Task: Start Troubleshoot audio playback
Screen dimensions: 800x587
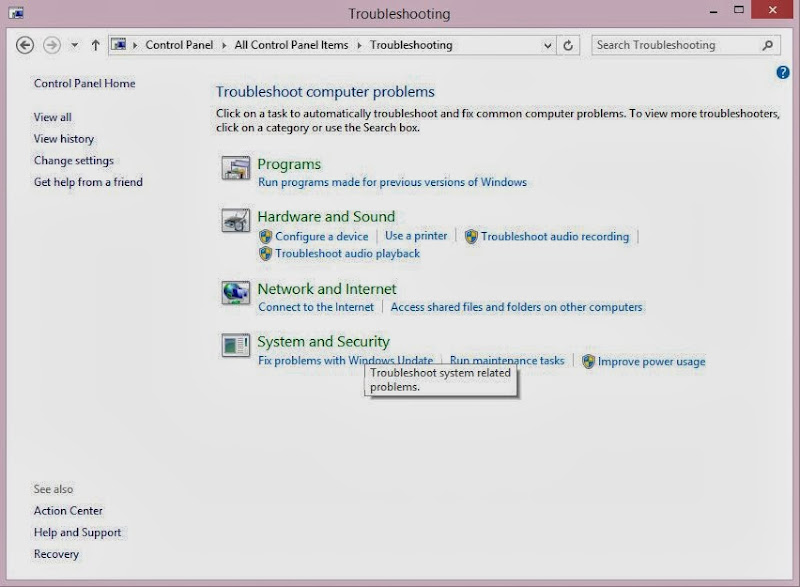Action: (347, 253)
